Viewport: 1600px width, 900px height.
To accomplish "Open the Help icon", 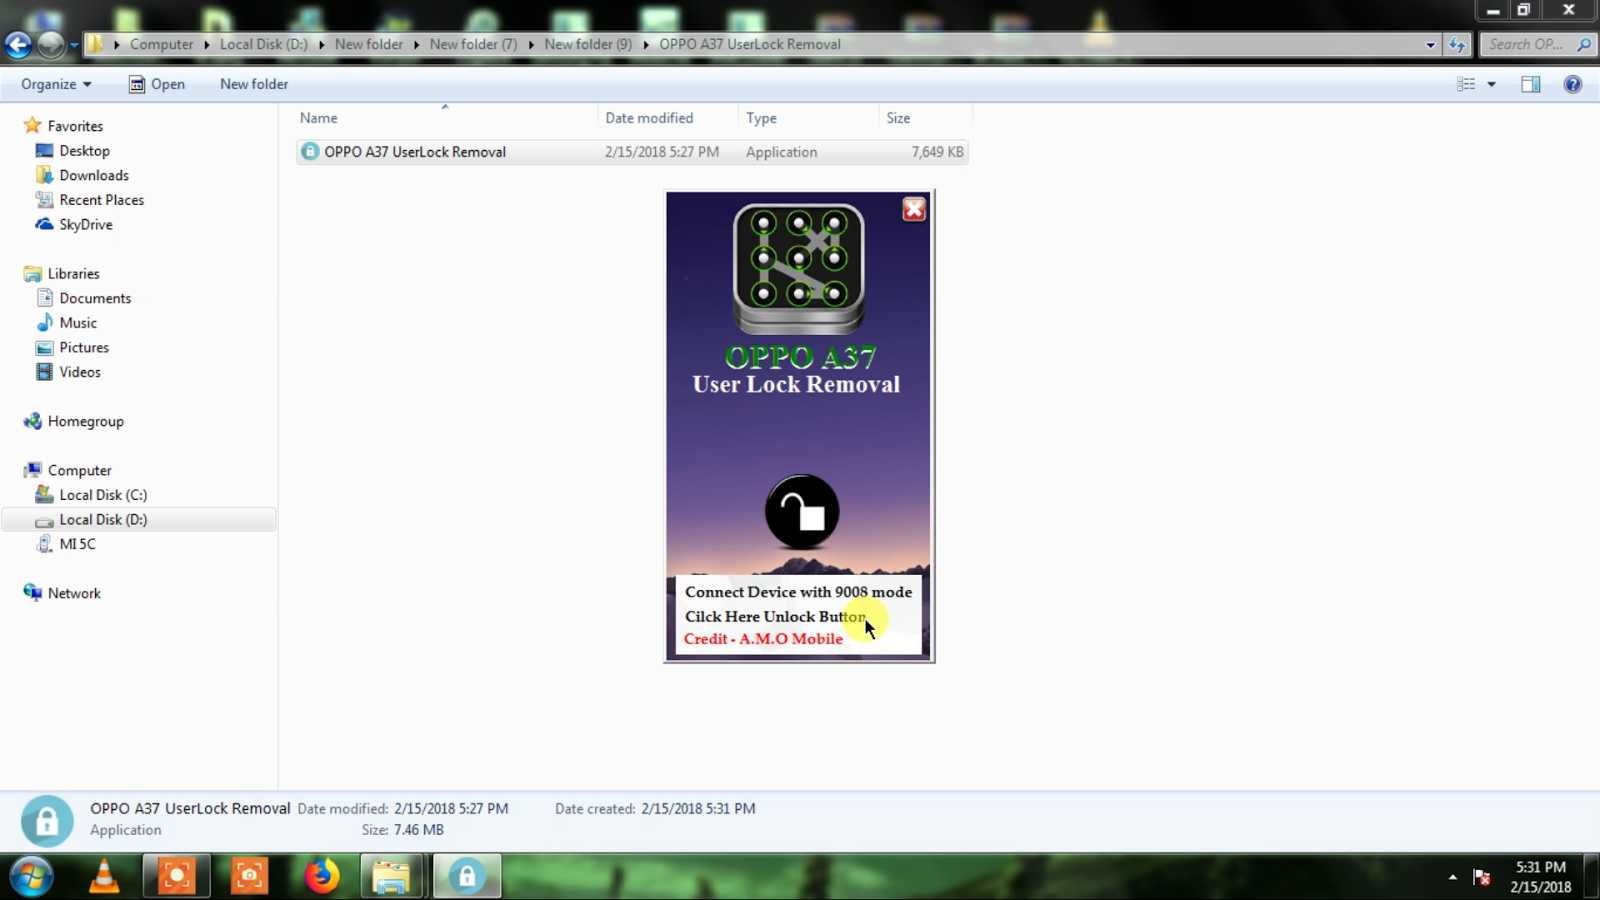I will 1573,84.
